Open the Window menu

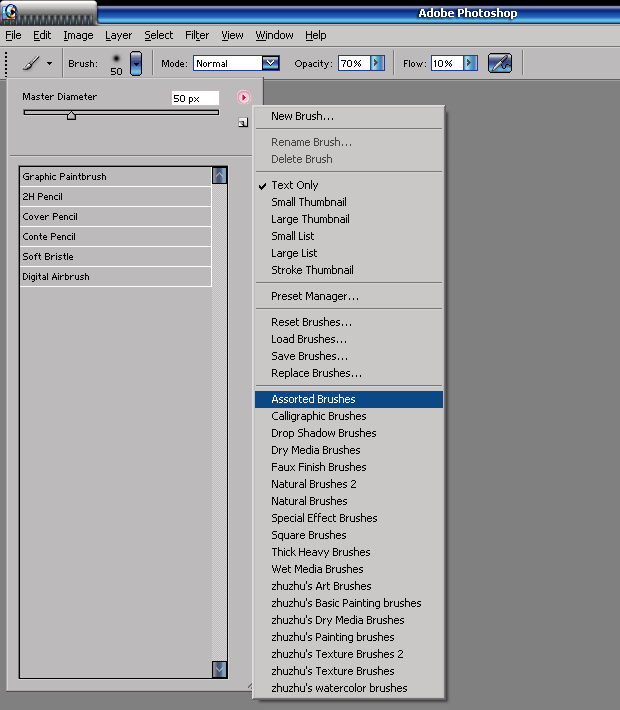click(274, 35)
